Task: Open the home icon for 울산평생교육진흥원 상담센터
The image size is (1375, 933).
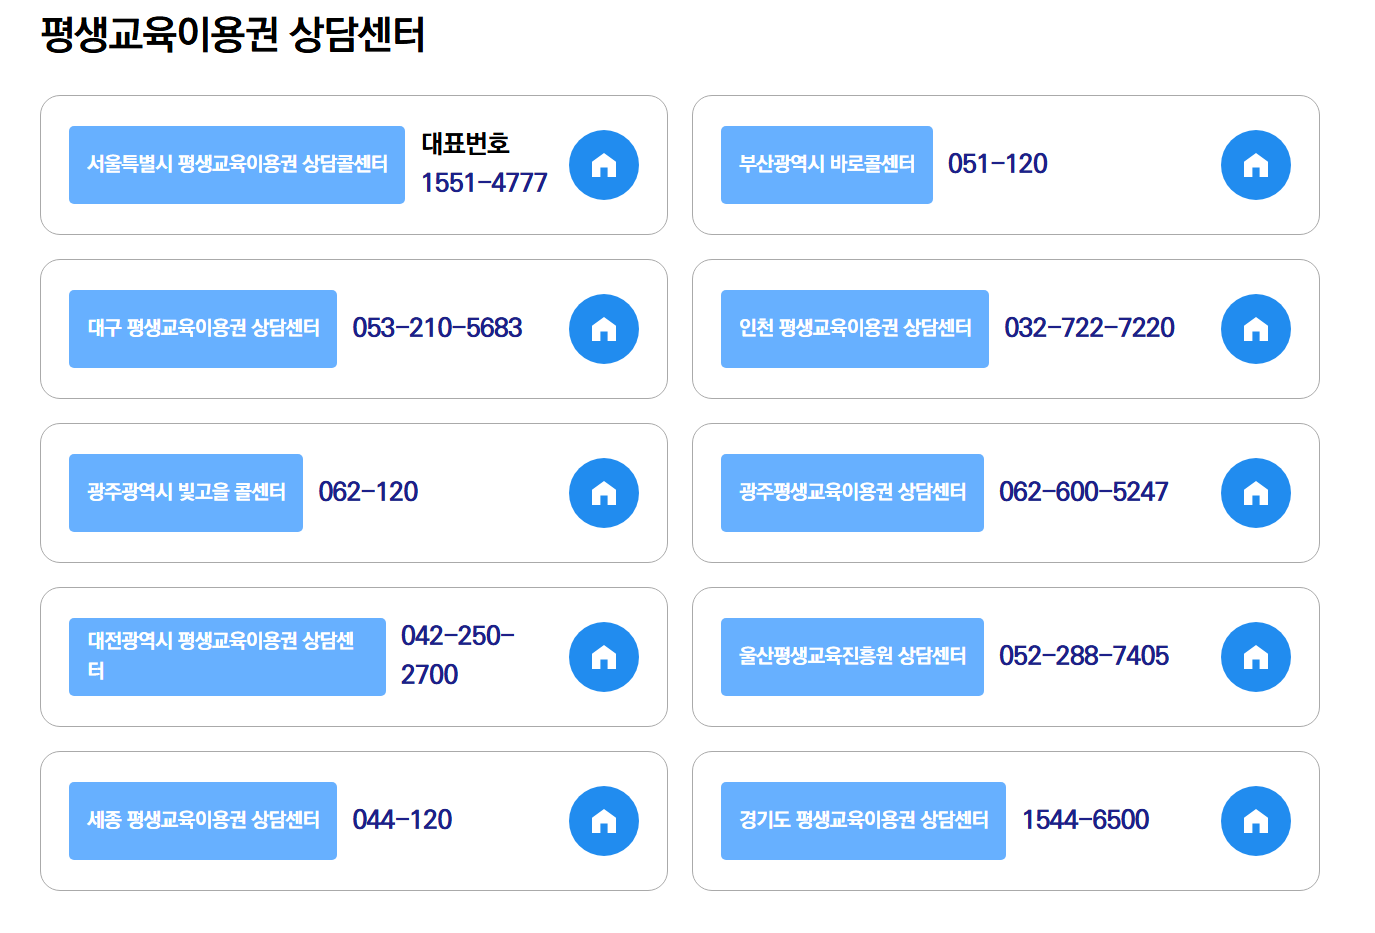Action: [1256, 656]
